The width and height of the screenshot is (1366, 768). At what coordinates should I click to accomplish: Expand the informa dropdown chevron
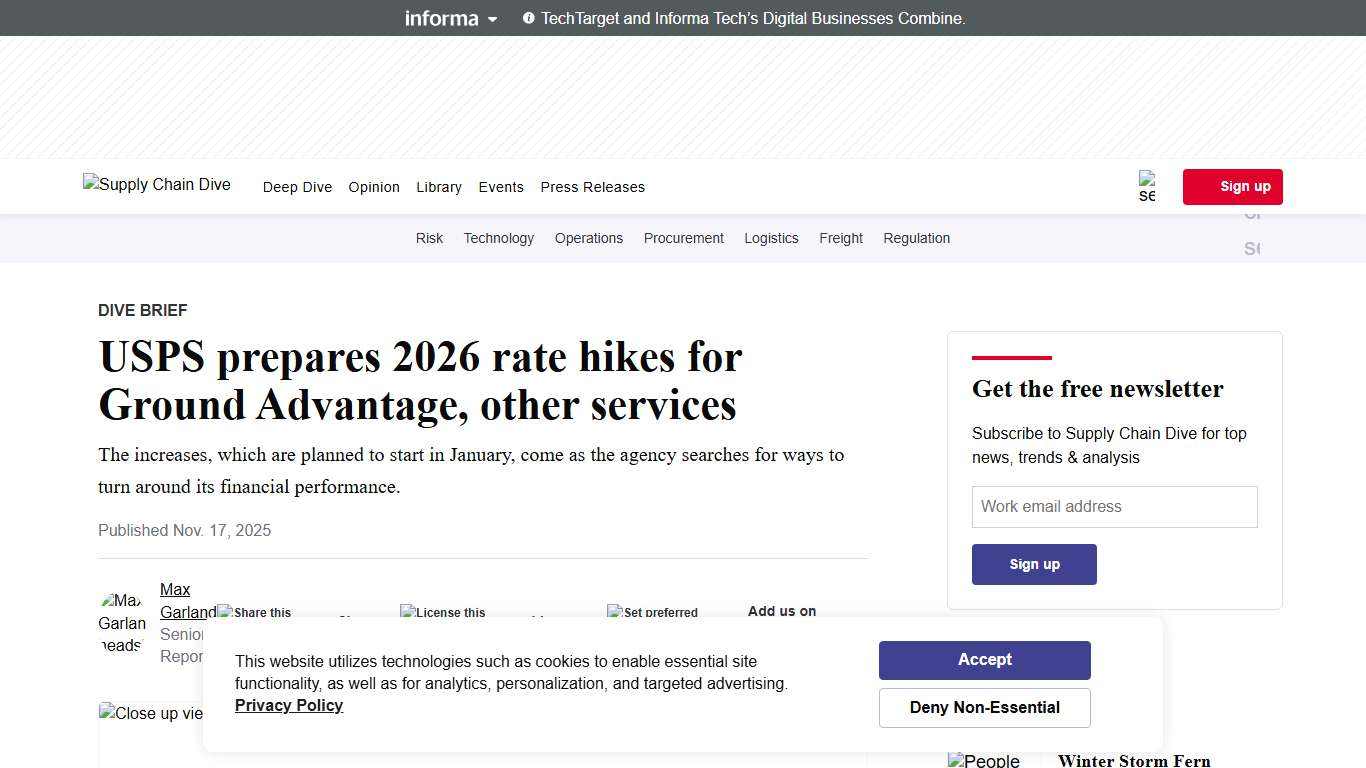492,19
